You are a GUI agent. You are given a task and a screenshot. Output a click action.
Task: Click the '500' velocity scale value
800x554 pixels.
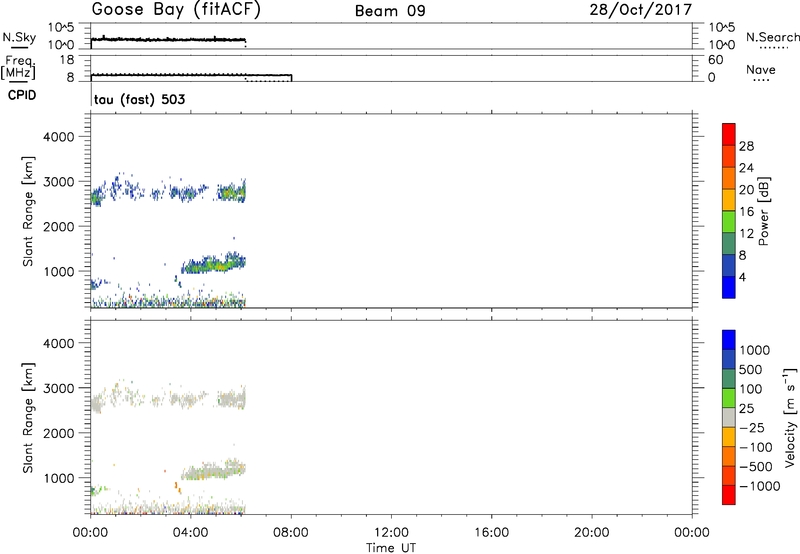[x=752, y=370]
